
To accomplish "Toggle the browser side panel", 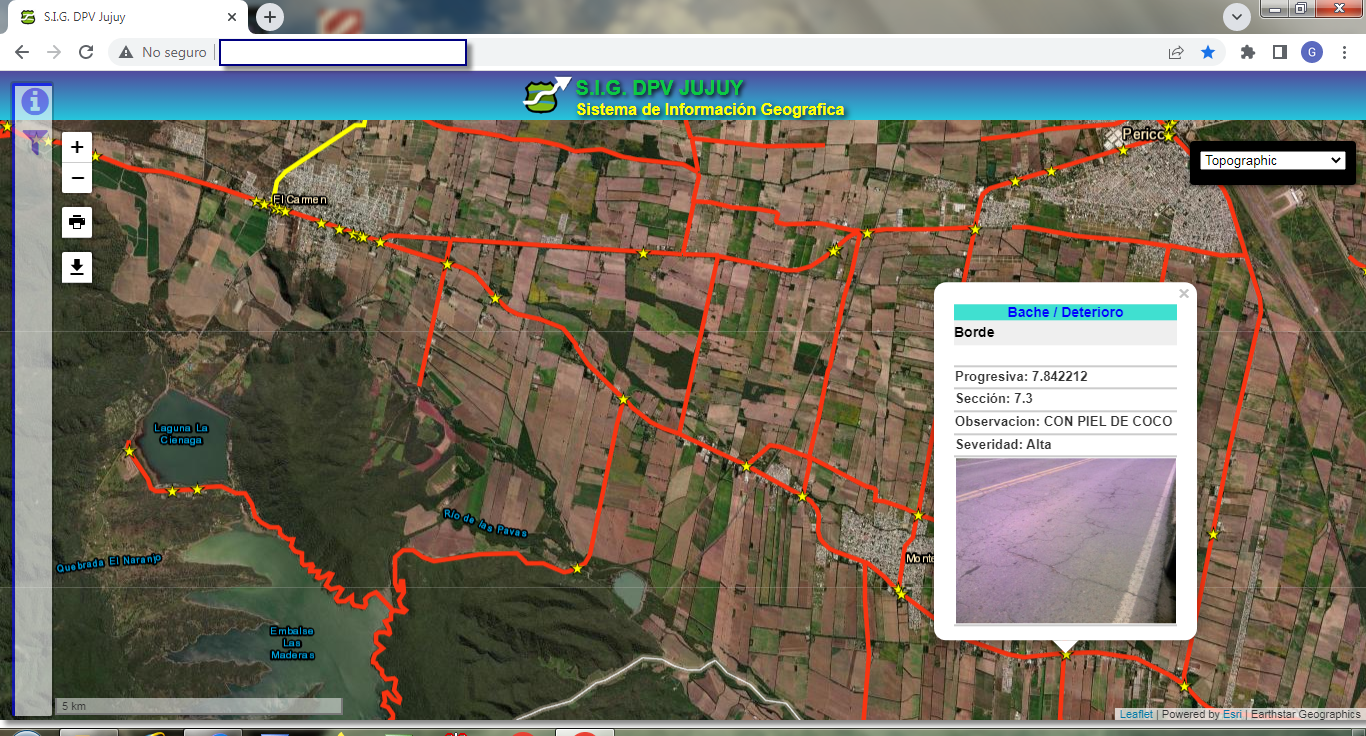I will tap(1279, 52).
